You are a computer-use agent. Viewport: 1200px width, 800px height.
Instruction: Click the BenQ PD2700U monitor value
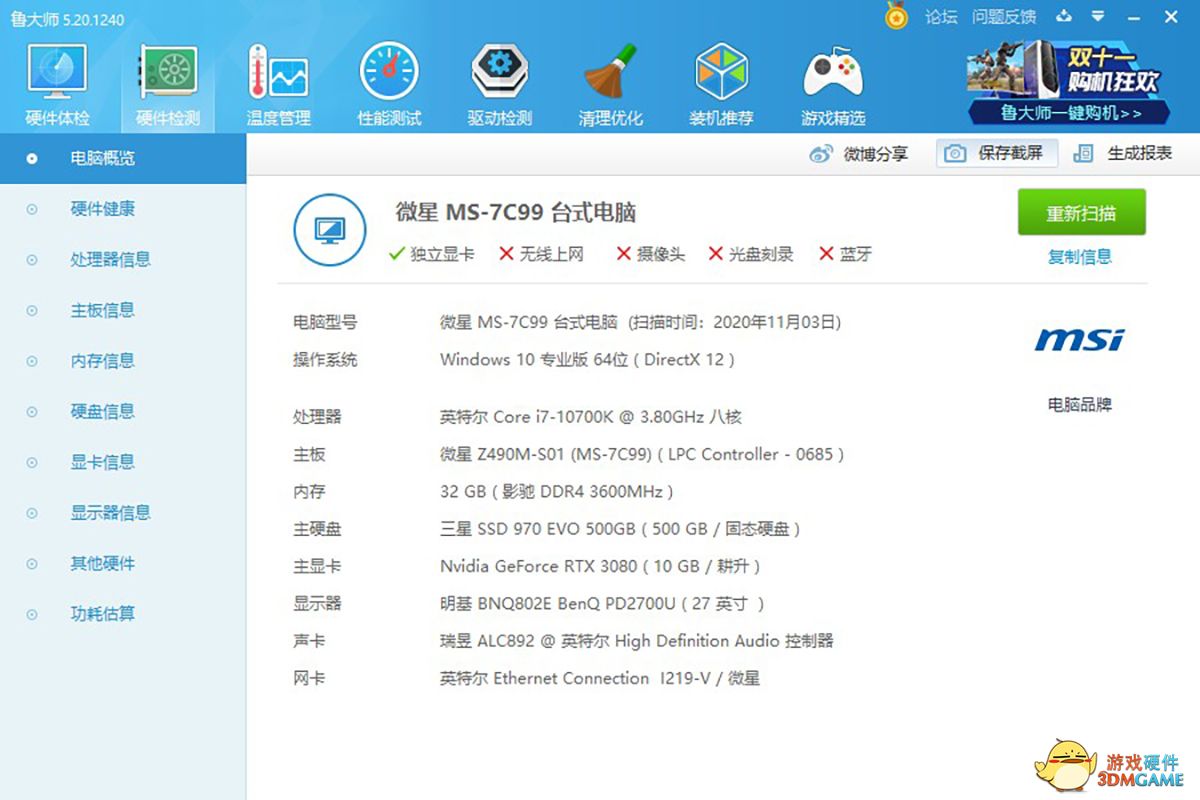pyautogui.click(x=602, y=604)
